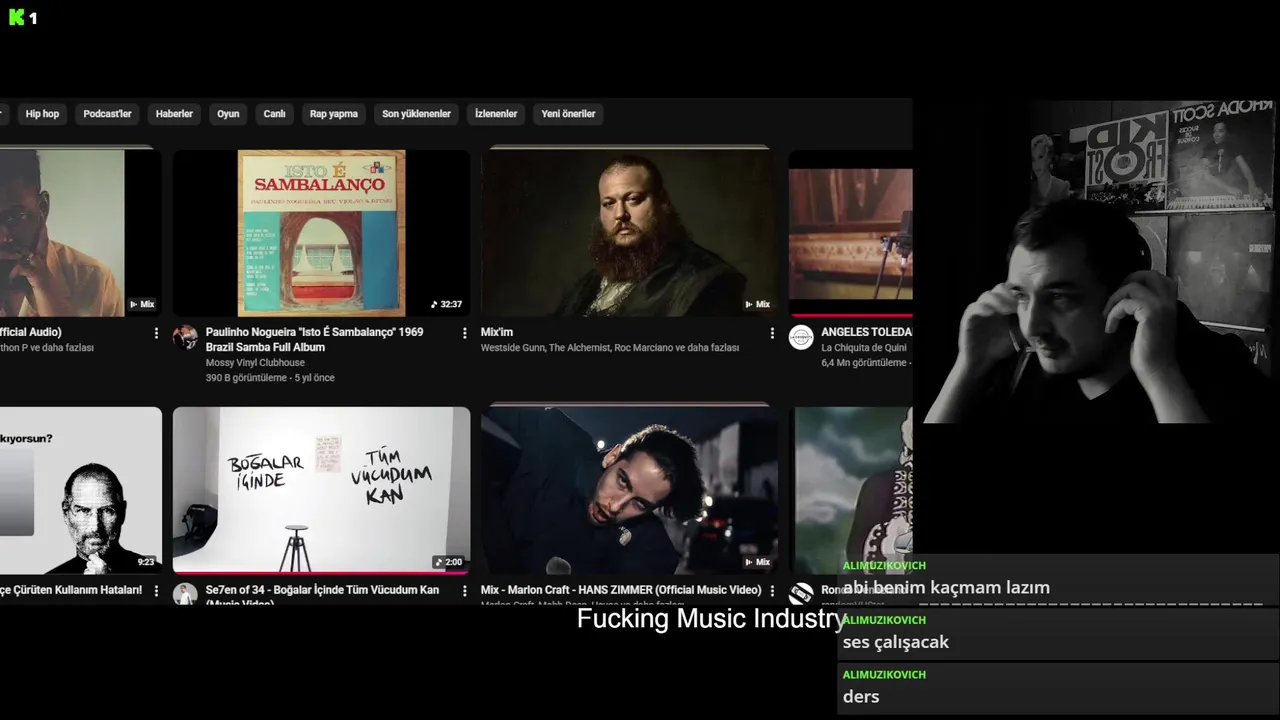This screenshot has height=720, width=1280.
Task: Open more options for Marlon Craft mix
Action: (x=772, y=591)
